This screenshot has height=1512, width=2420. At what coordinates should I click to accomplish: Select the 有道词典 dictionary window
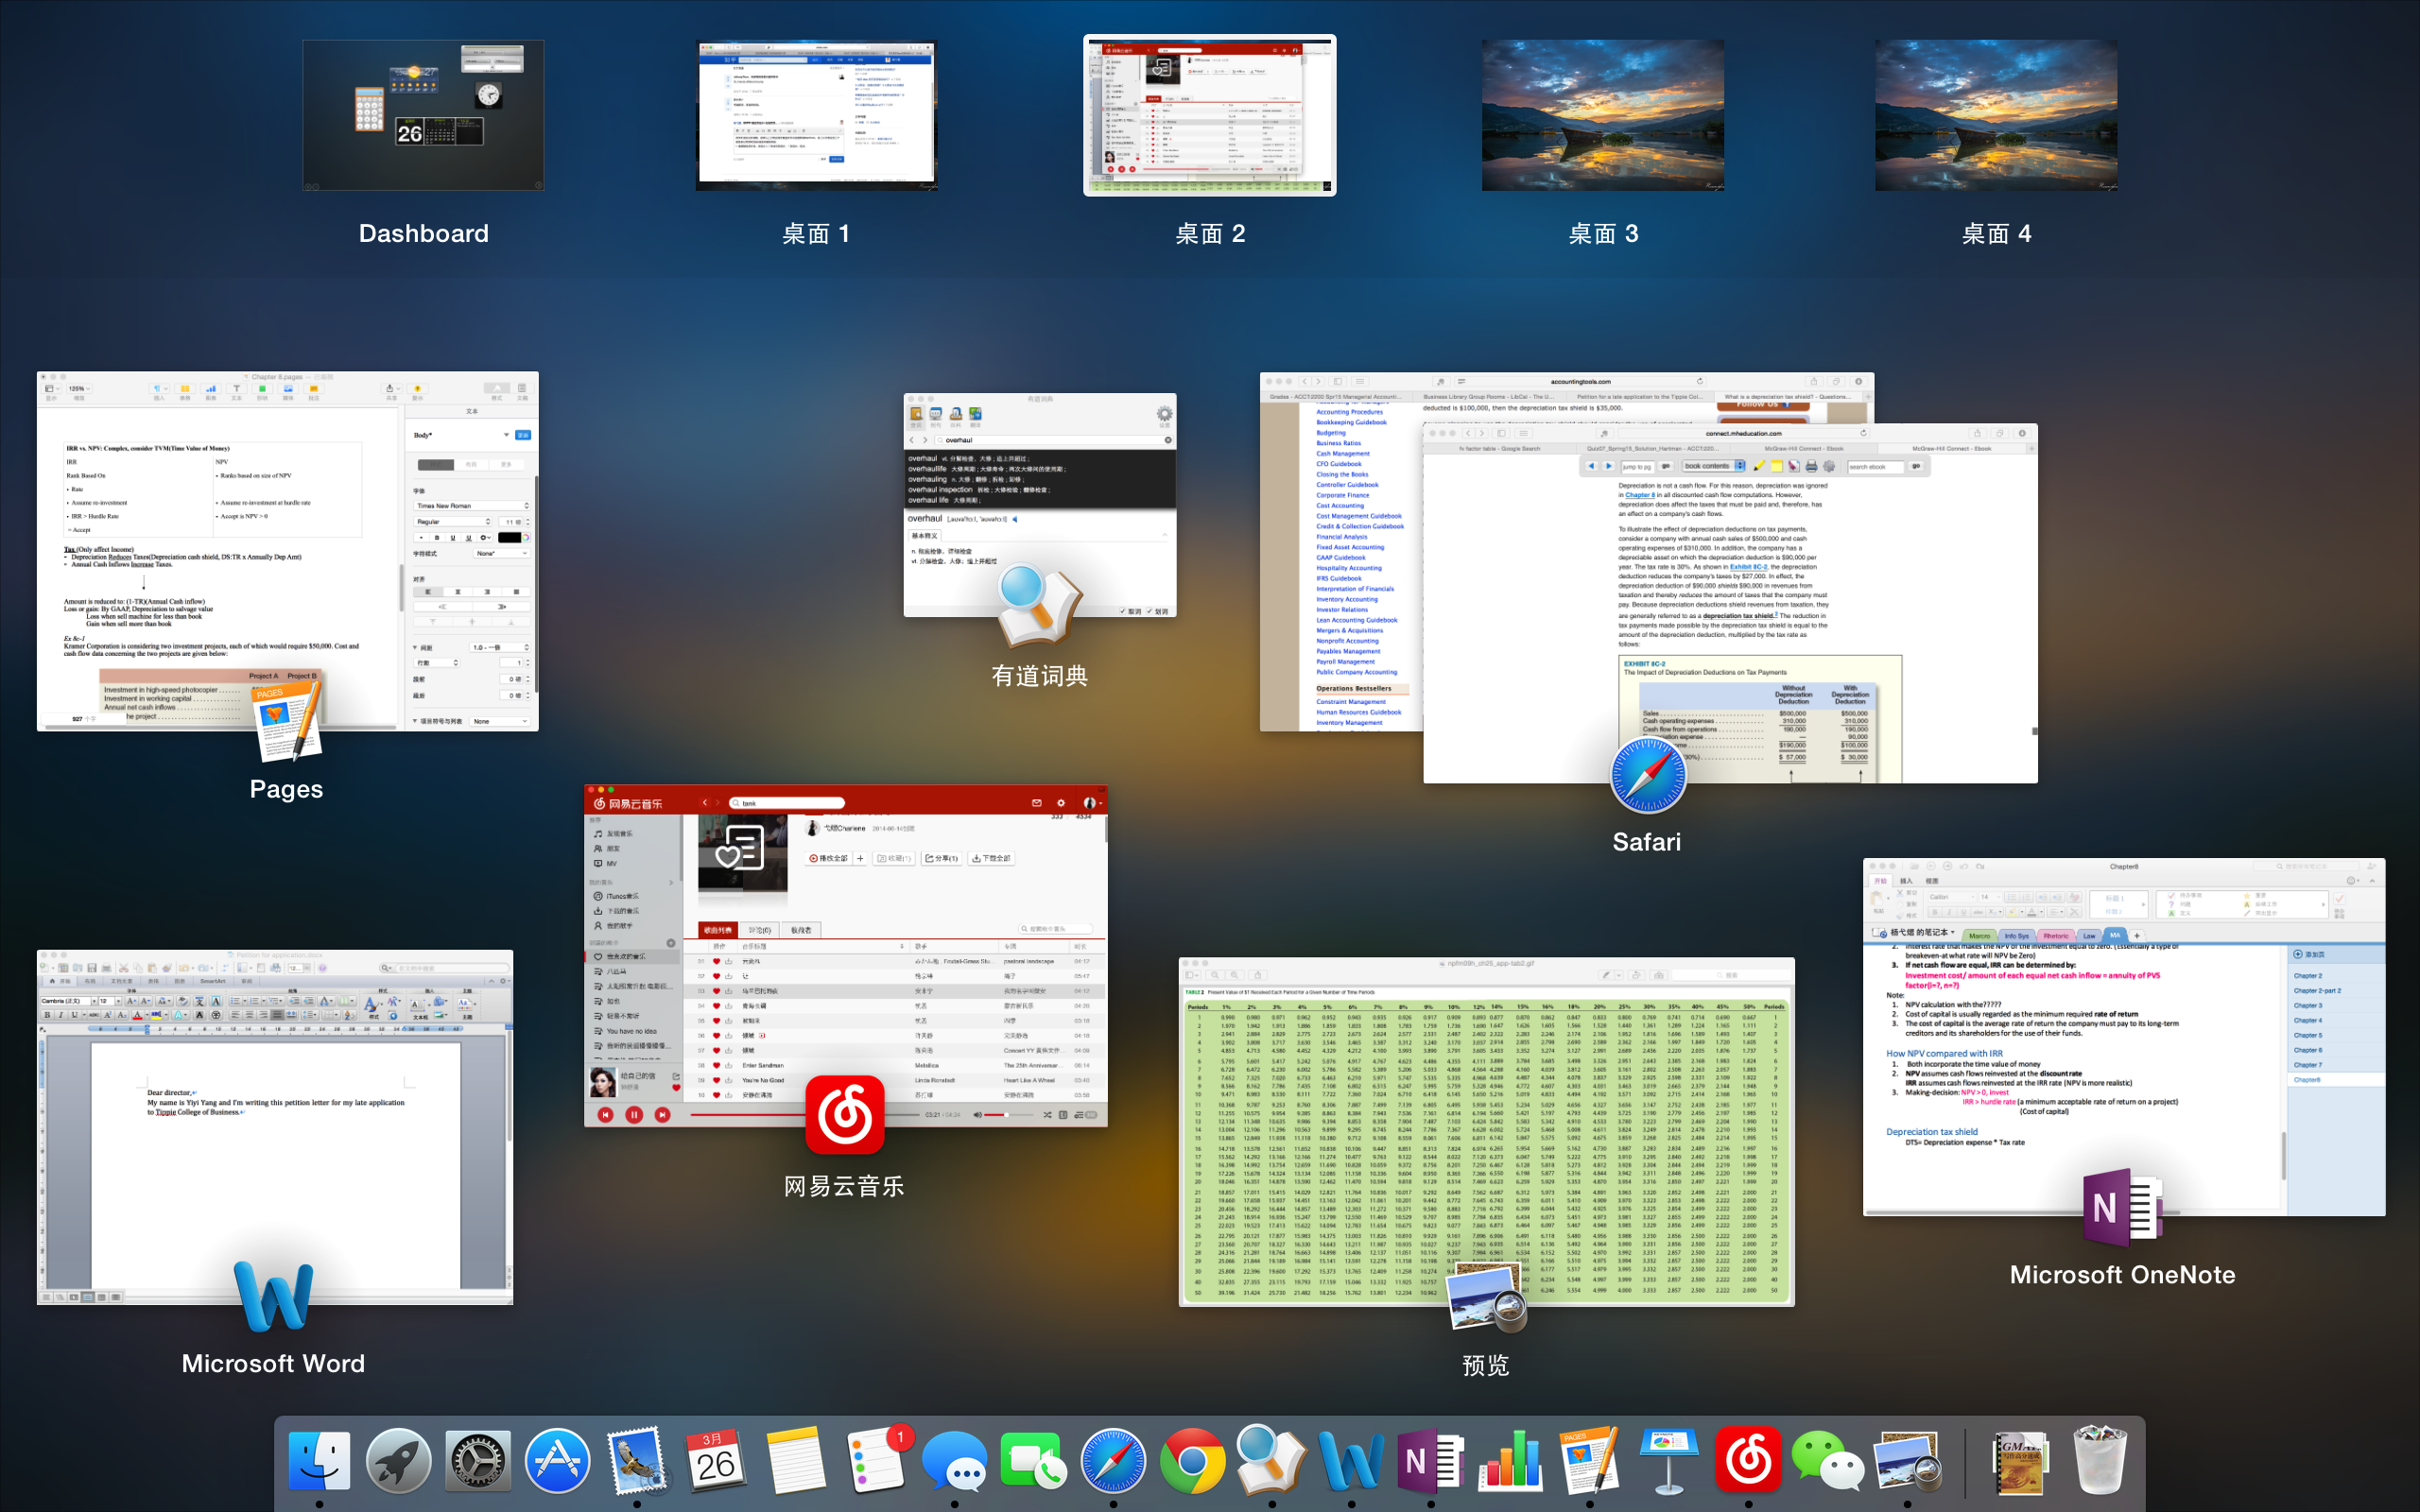pyautogui.click(x=1039, y=505)
